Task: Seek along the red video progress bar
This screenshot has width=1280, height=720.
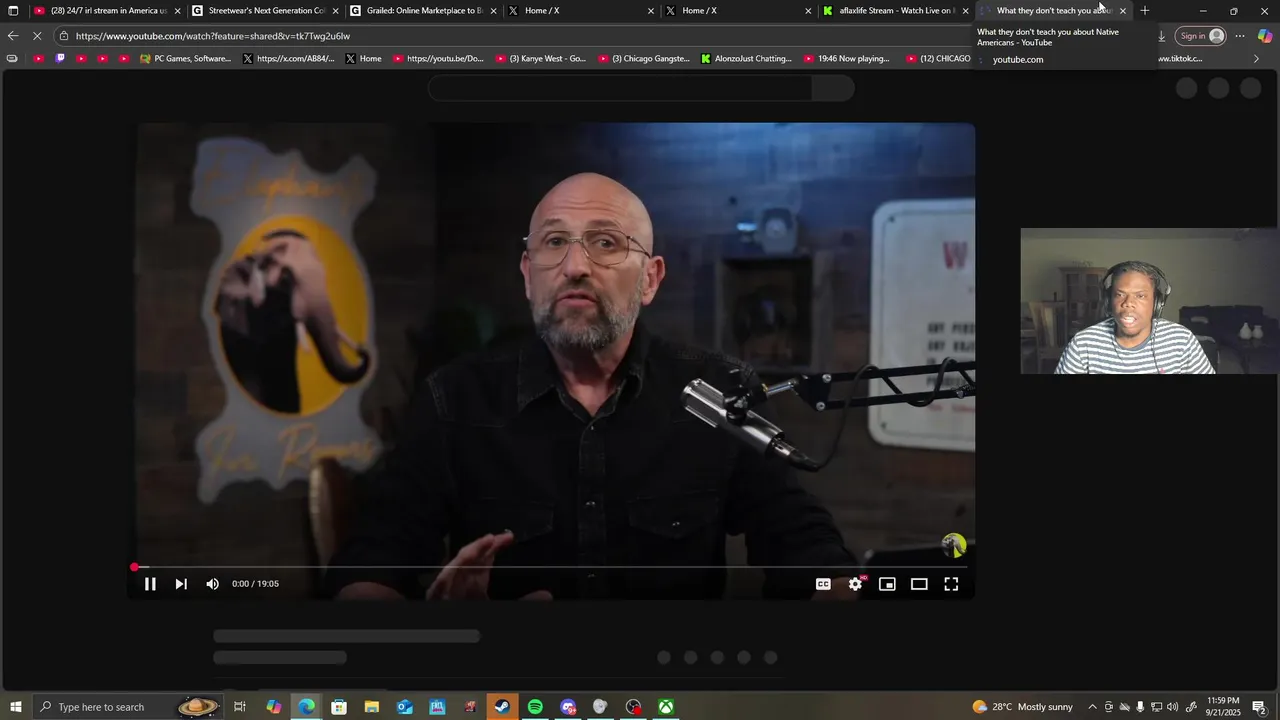Action: click(x=550, y=567)
